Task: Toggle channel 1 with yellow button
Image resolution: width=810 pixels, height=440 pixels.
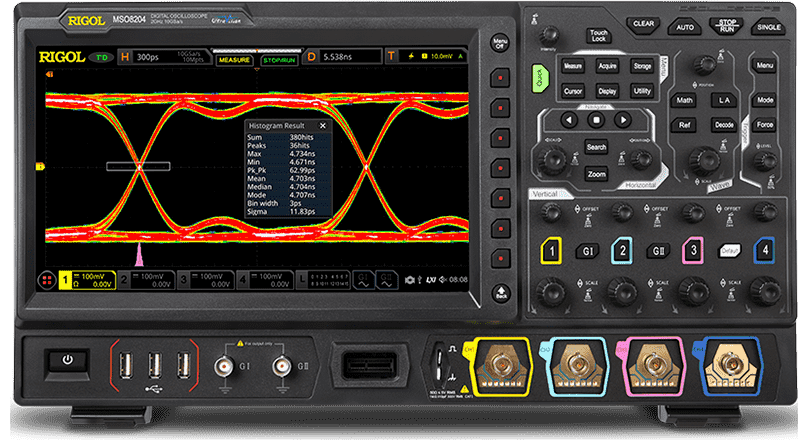Action: (x=547, y=250)
